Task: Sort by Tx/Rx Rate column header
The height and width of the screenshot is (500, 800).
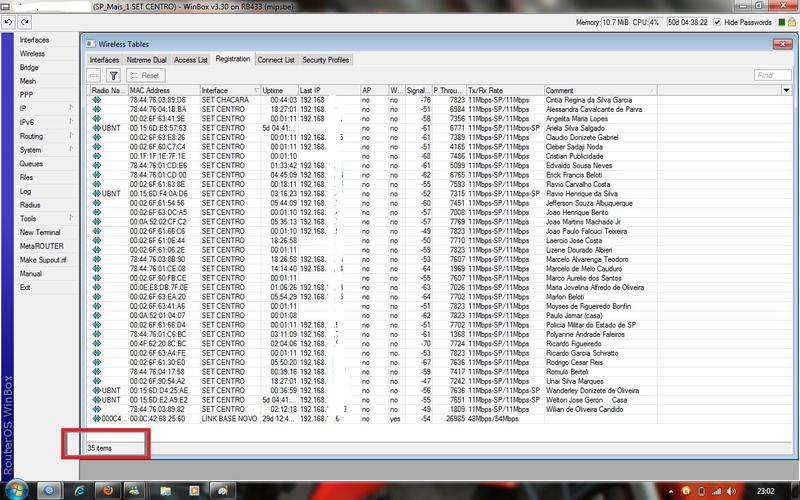Action: [x=505, y=90]
